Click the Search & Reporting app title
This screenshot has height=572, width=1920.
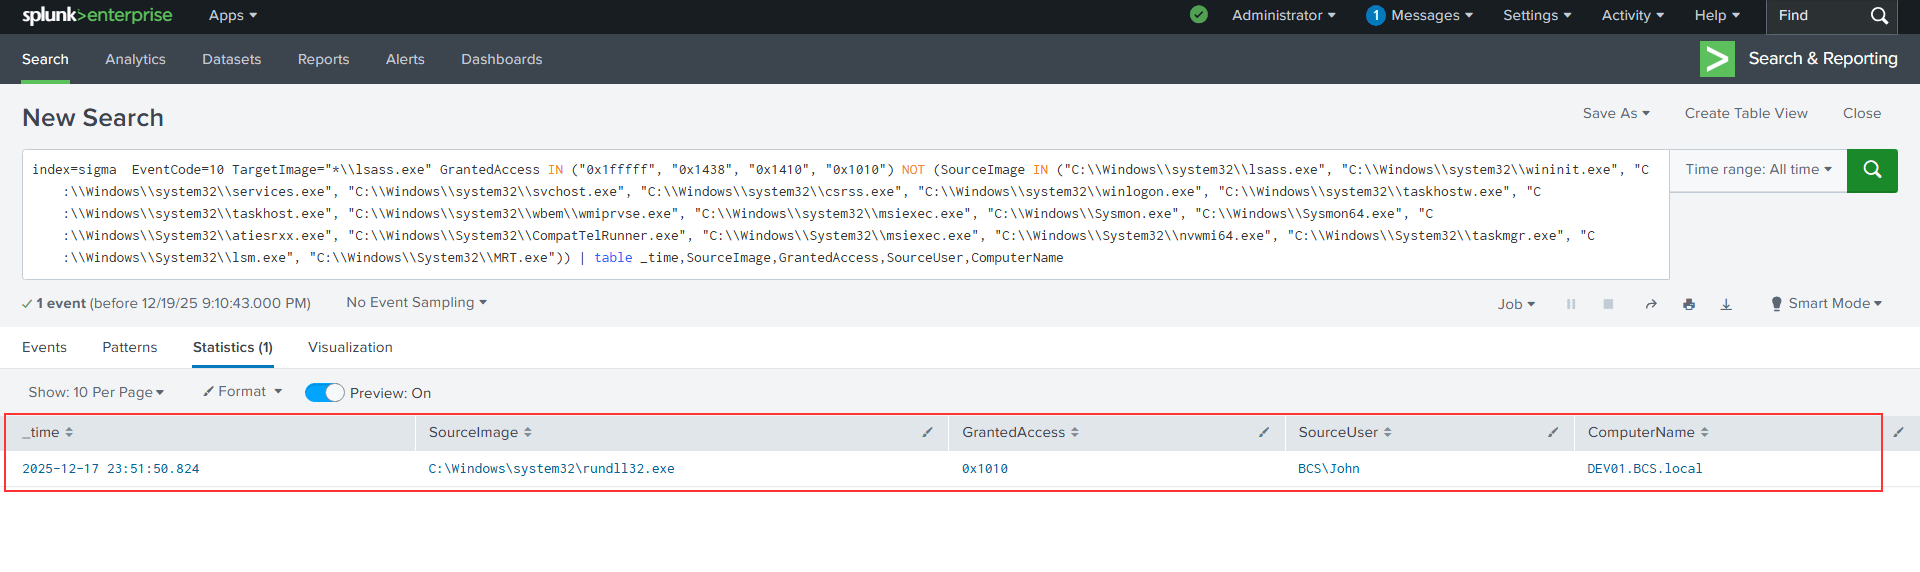(x=1822, y=58)
